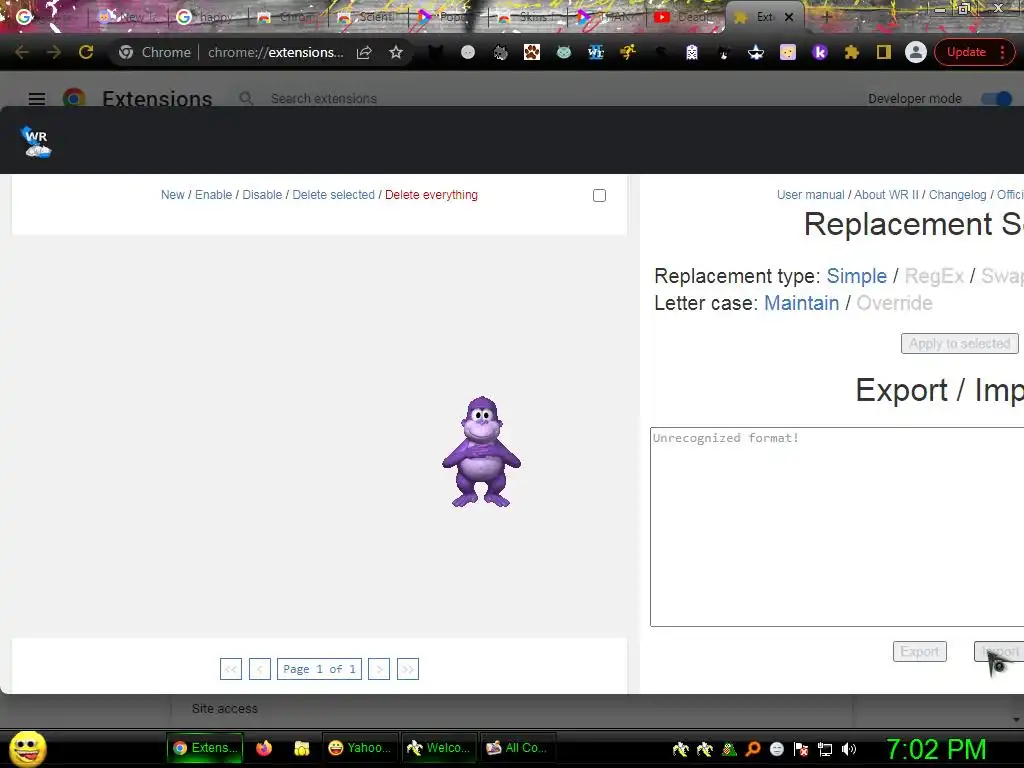Click Delete selected link
Viewport: 1024px width, 768px height.
[333, 195]
